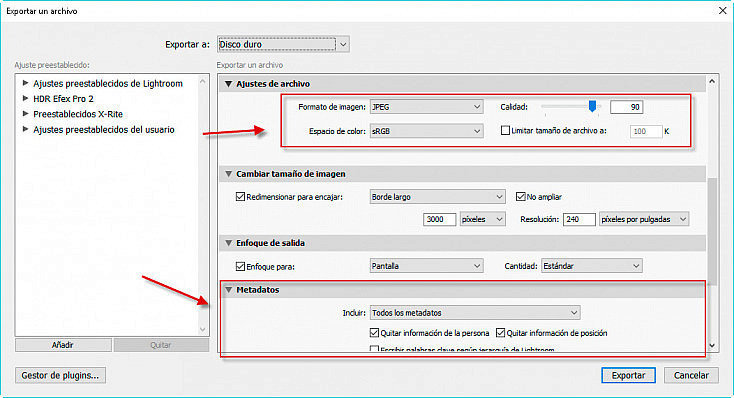Open the Espacio de color sRGB dropdown
The height and width of the screenshot is (398, 734).
[426, 131]
